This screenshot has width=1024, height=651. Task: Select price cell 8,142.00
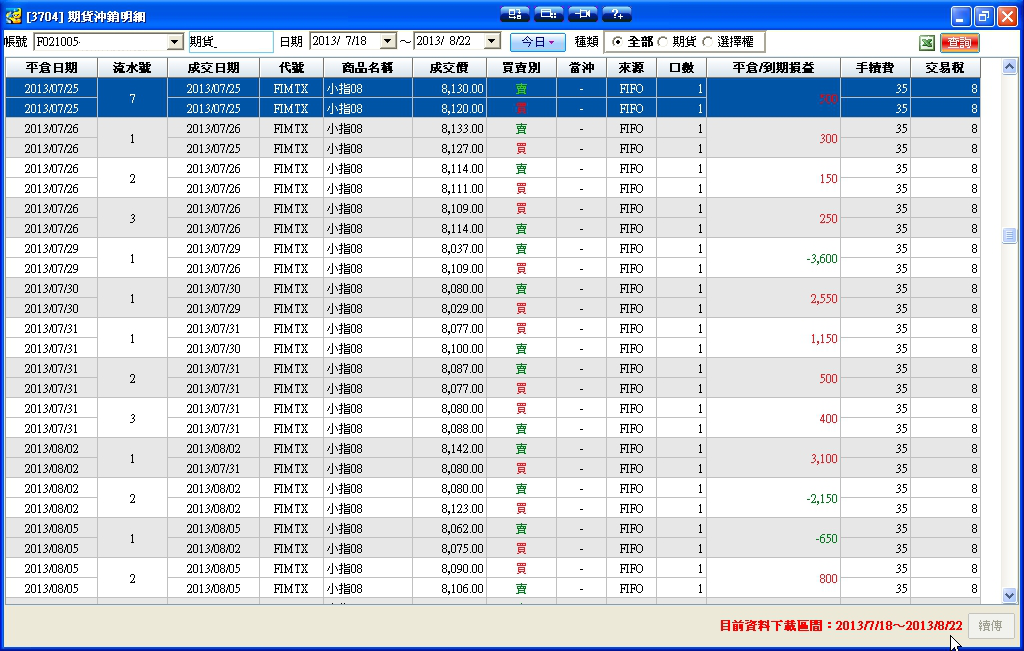449,449
